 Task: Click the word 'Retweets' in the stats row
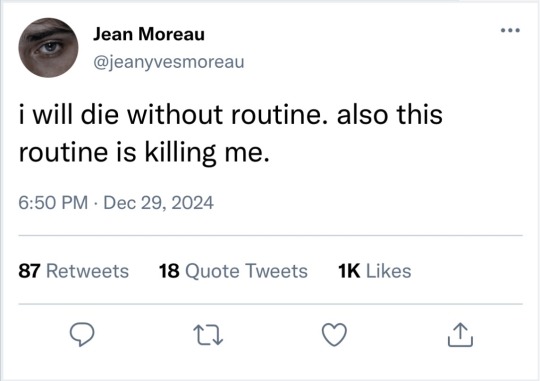point(87,271)
